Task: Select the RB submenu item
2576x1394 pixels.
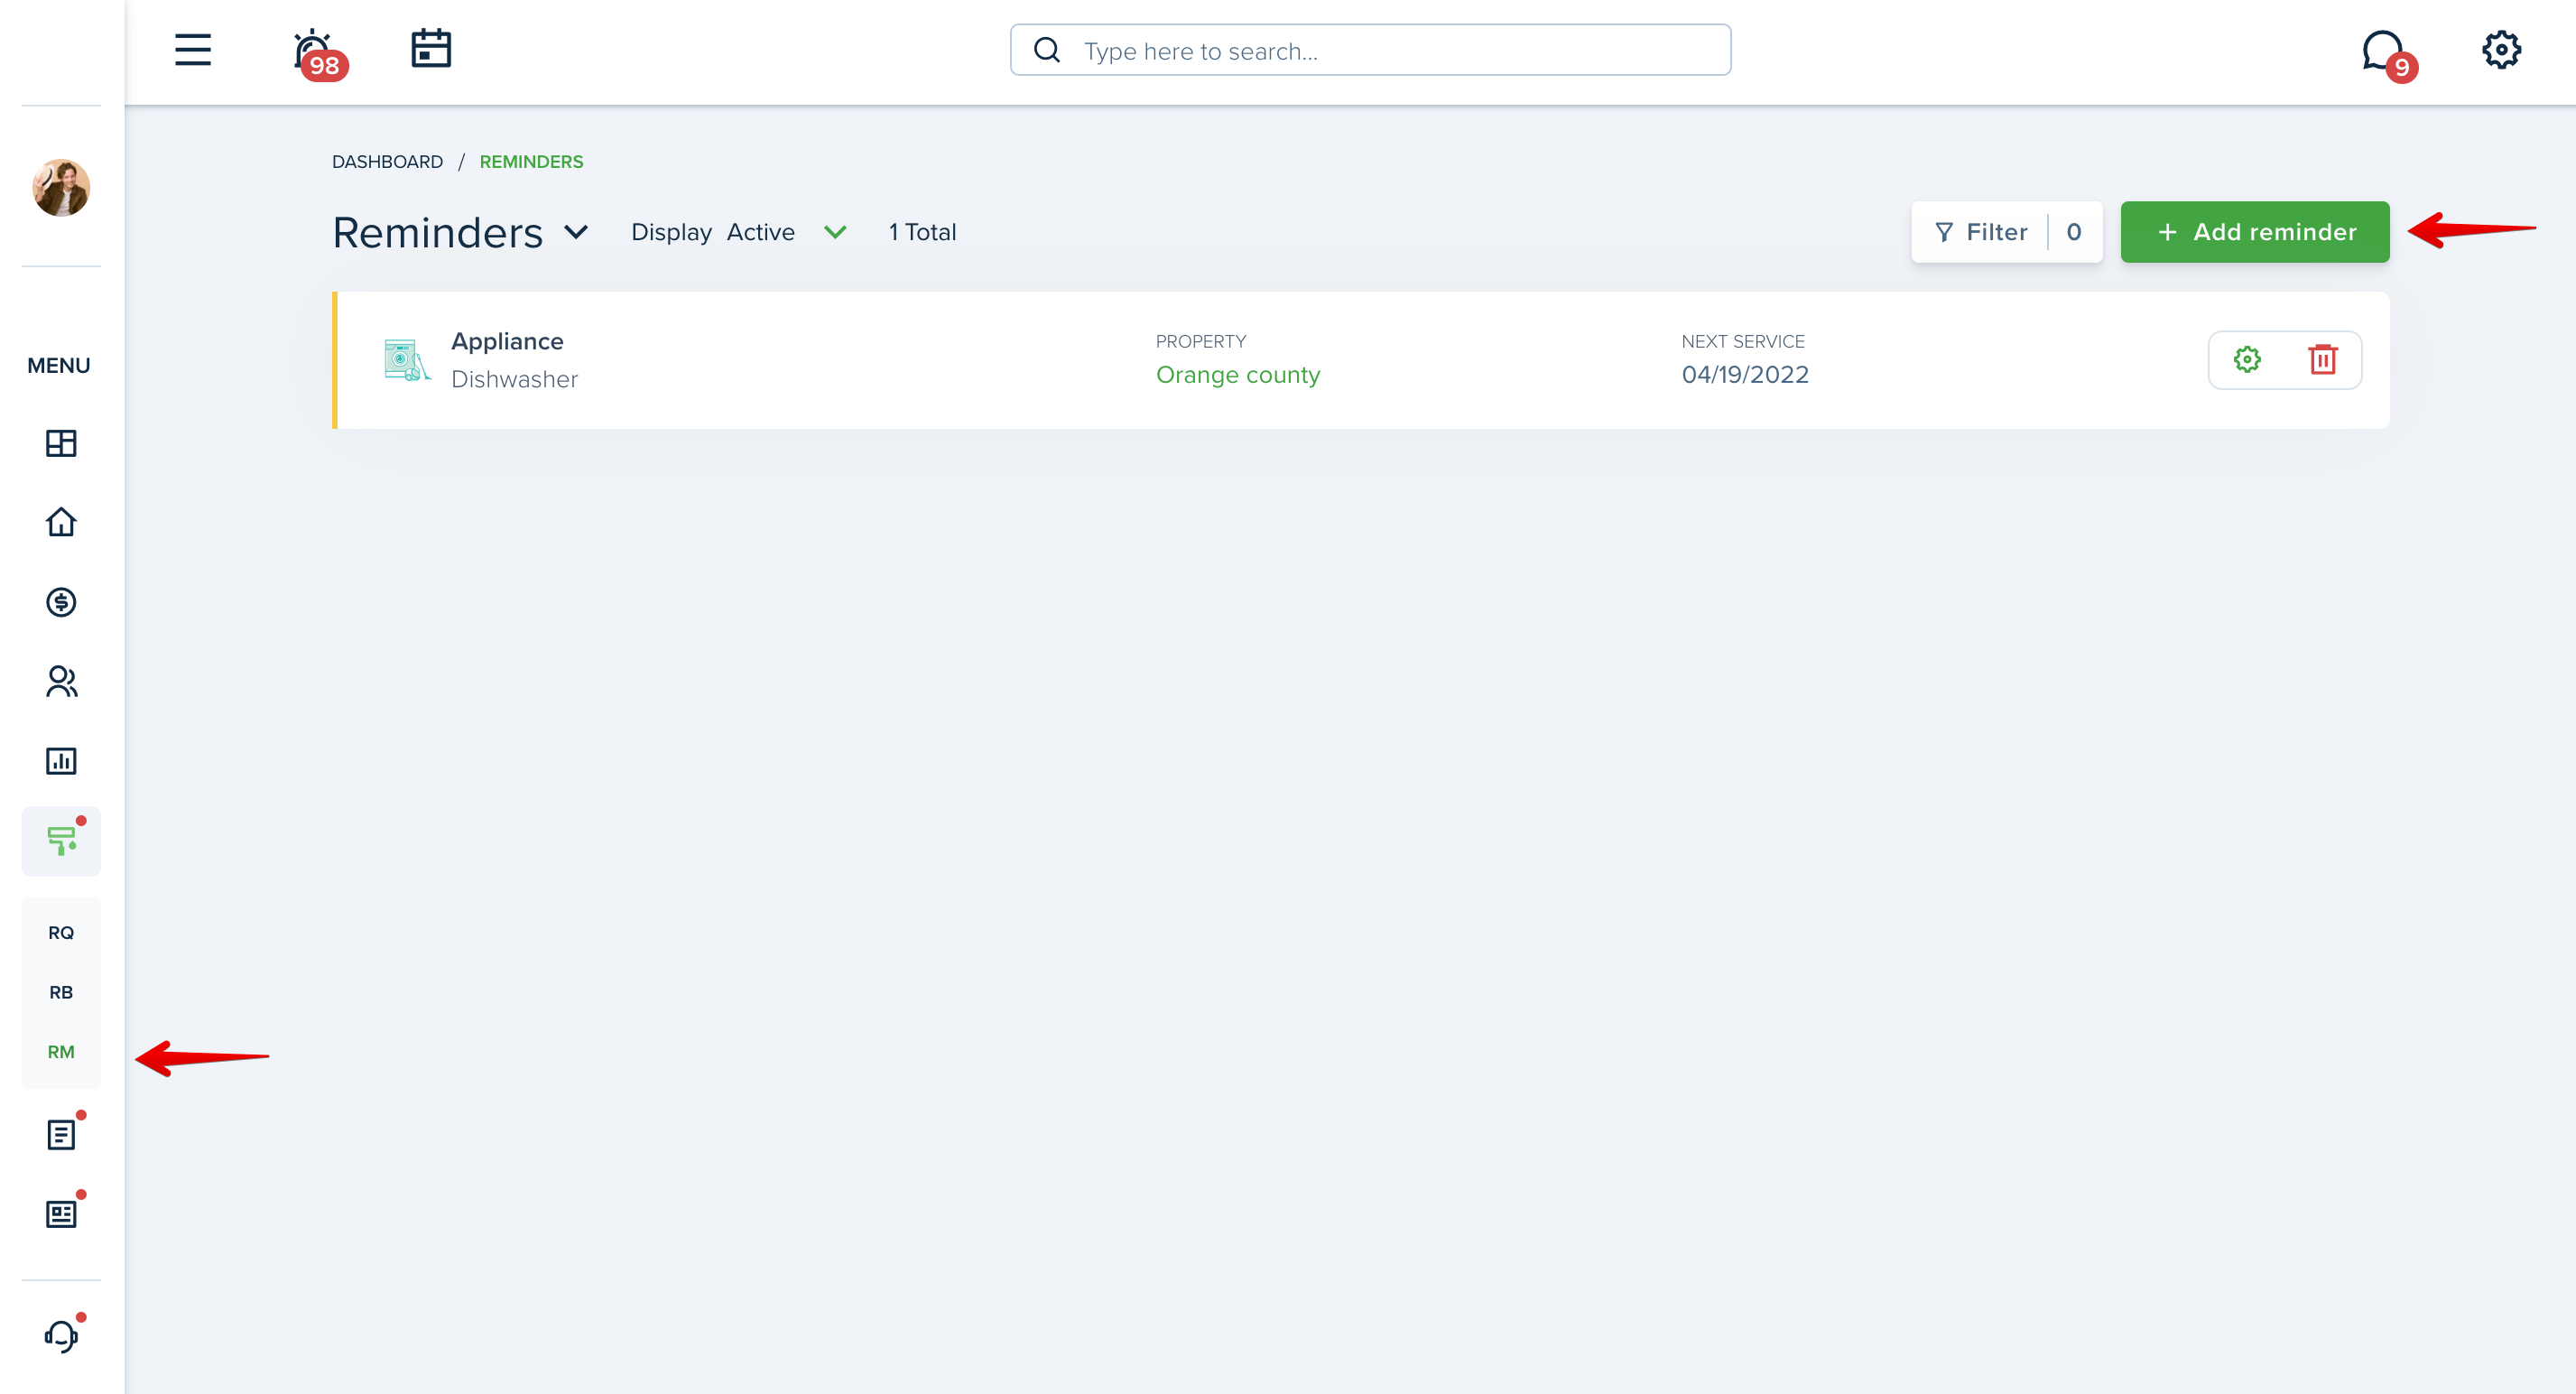Action: (x=61, y=992)
